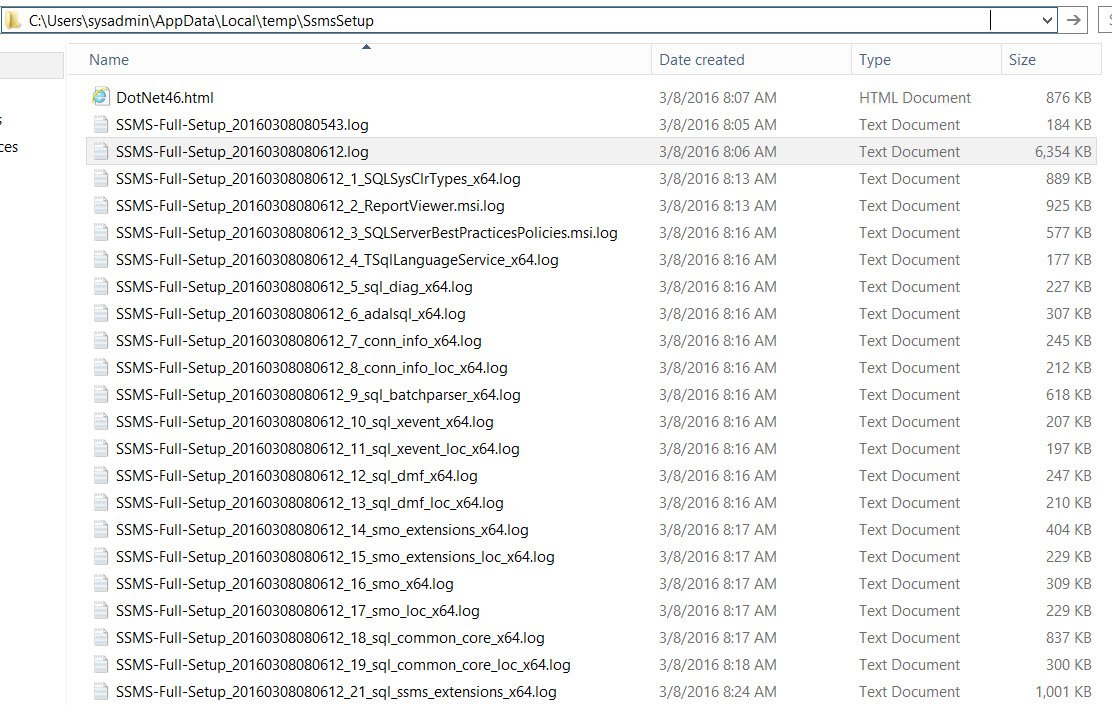The image size is (1112, 705).
Task: Select the 7_conn_info_x64.log file name
Action: click(299, 340)
